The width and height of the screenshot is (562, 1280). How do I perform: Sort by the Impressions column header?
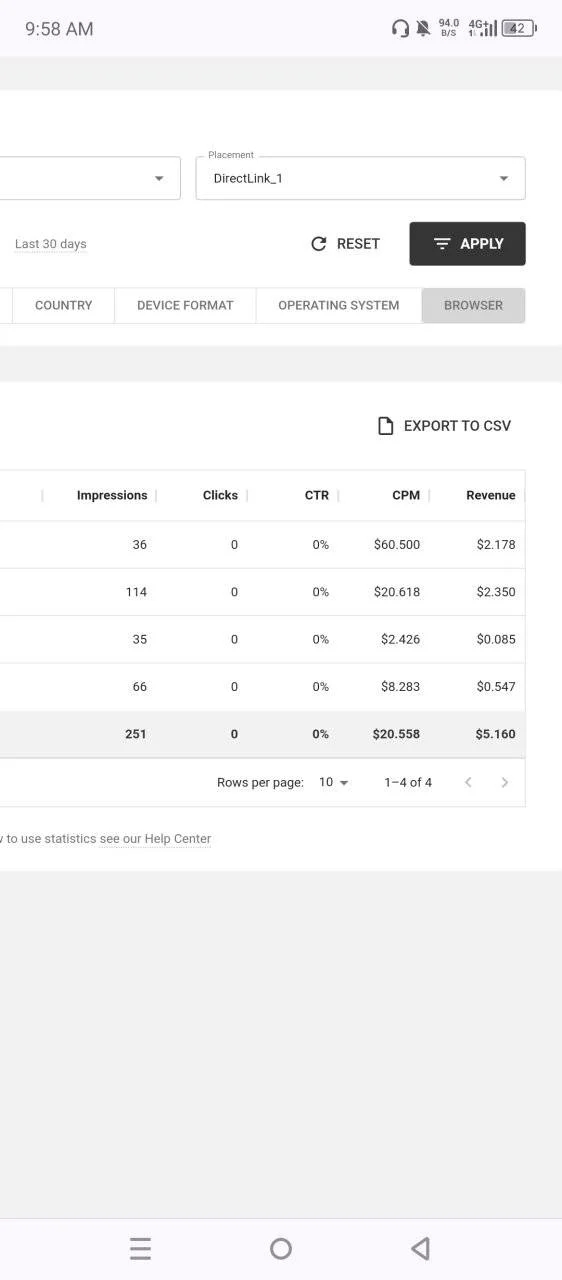[111, 495]
